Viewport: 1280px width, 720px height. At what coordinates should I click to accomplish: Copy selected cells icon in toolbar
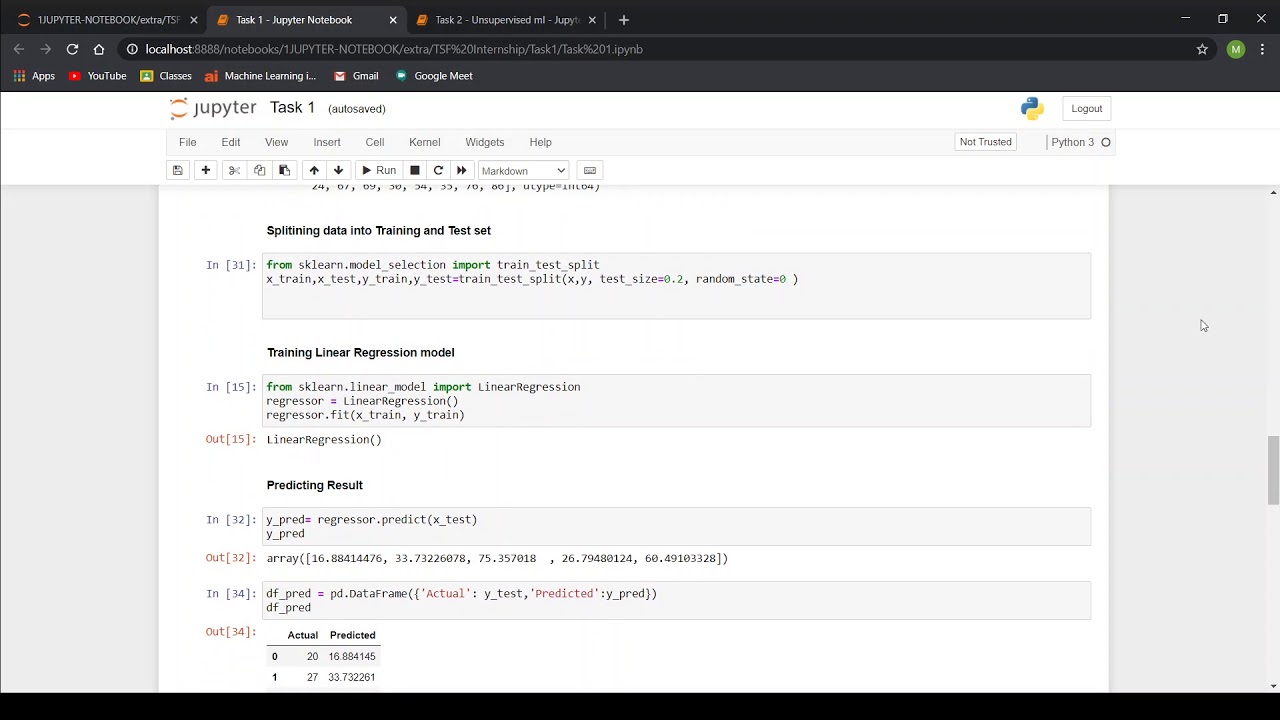[259, 170]
